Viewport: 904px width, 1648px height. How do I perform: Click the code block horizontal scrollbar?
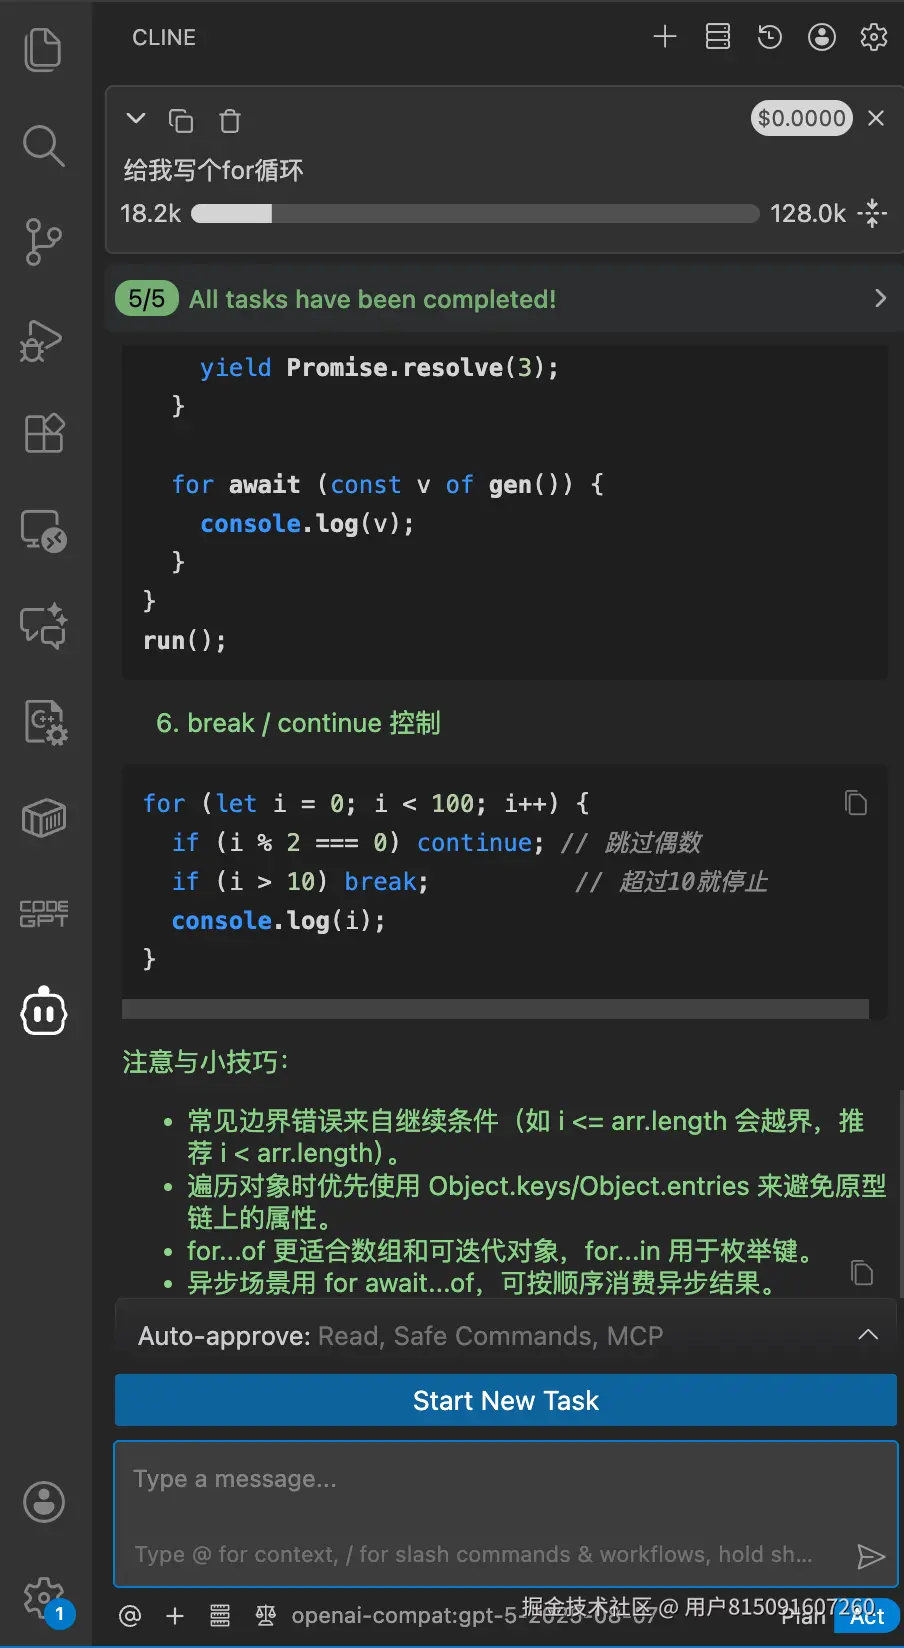point(495,1008)
